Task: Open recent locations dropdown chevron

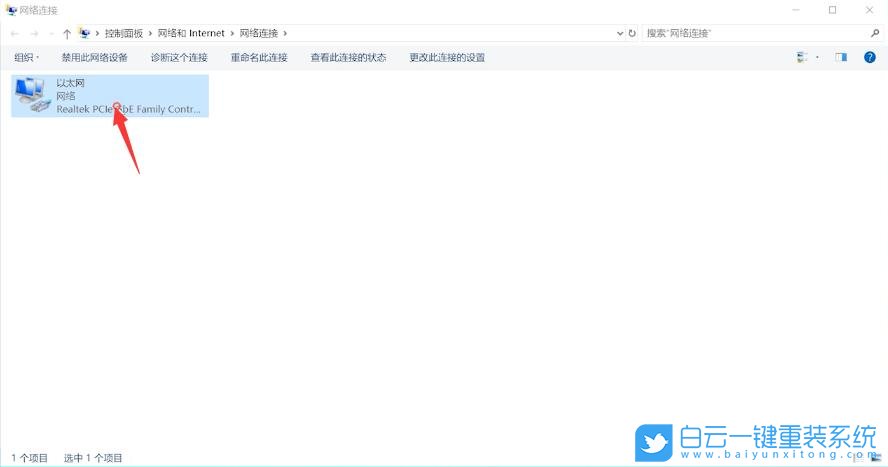Action: click(x=50, y=33)
